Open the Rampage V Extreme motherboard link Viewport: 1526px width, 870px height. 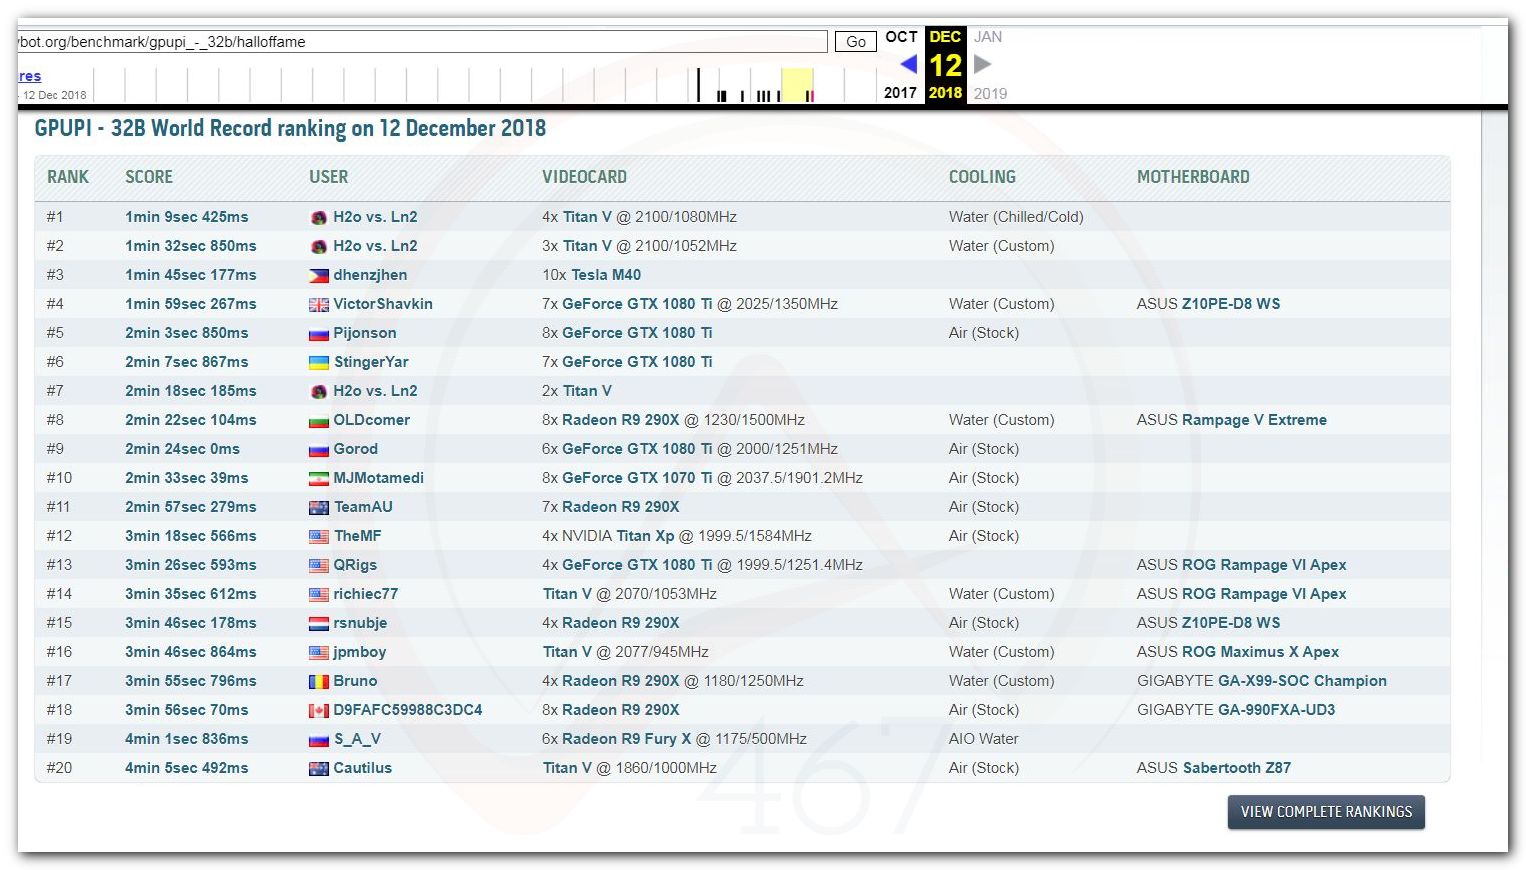(x=1254, y=420)
